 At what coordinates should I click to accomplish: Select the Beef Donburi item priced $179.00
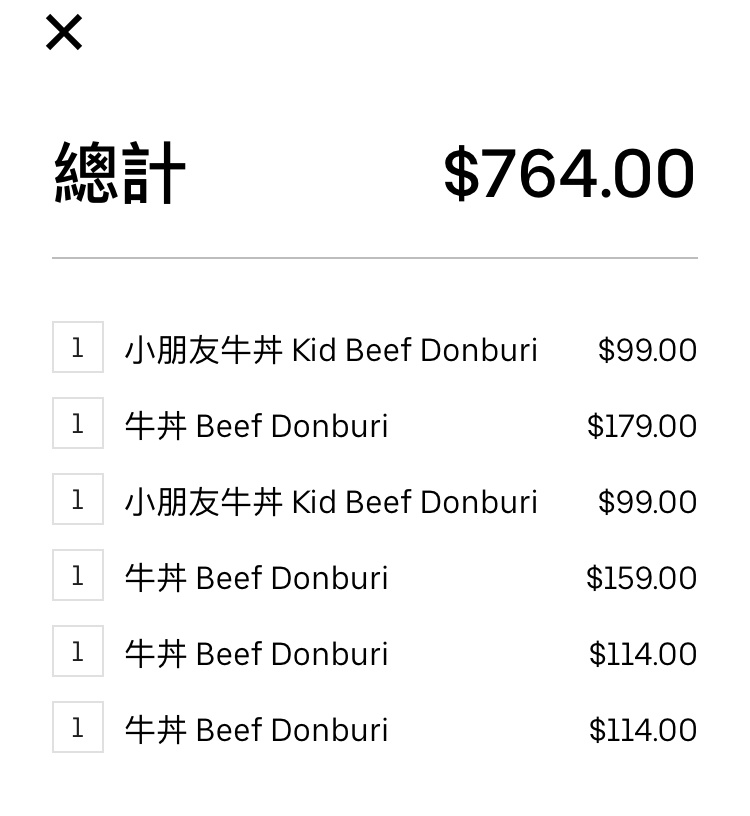coord(256,426)
